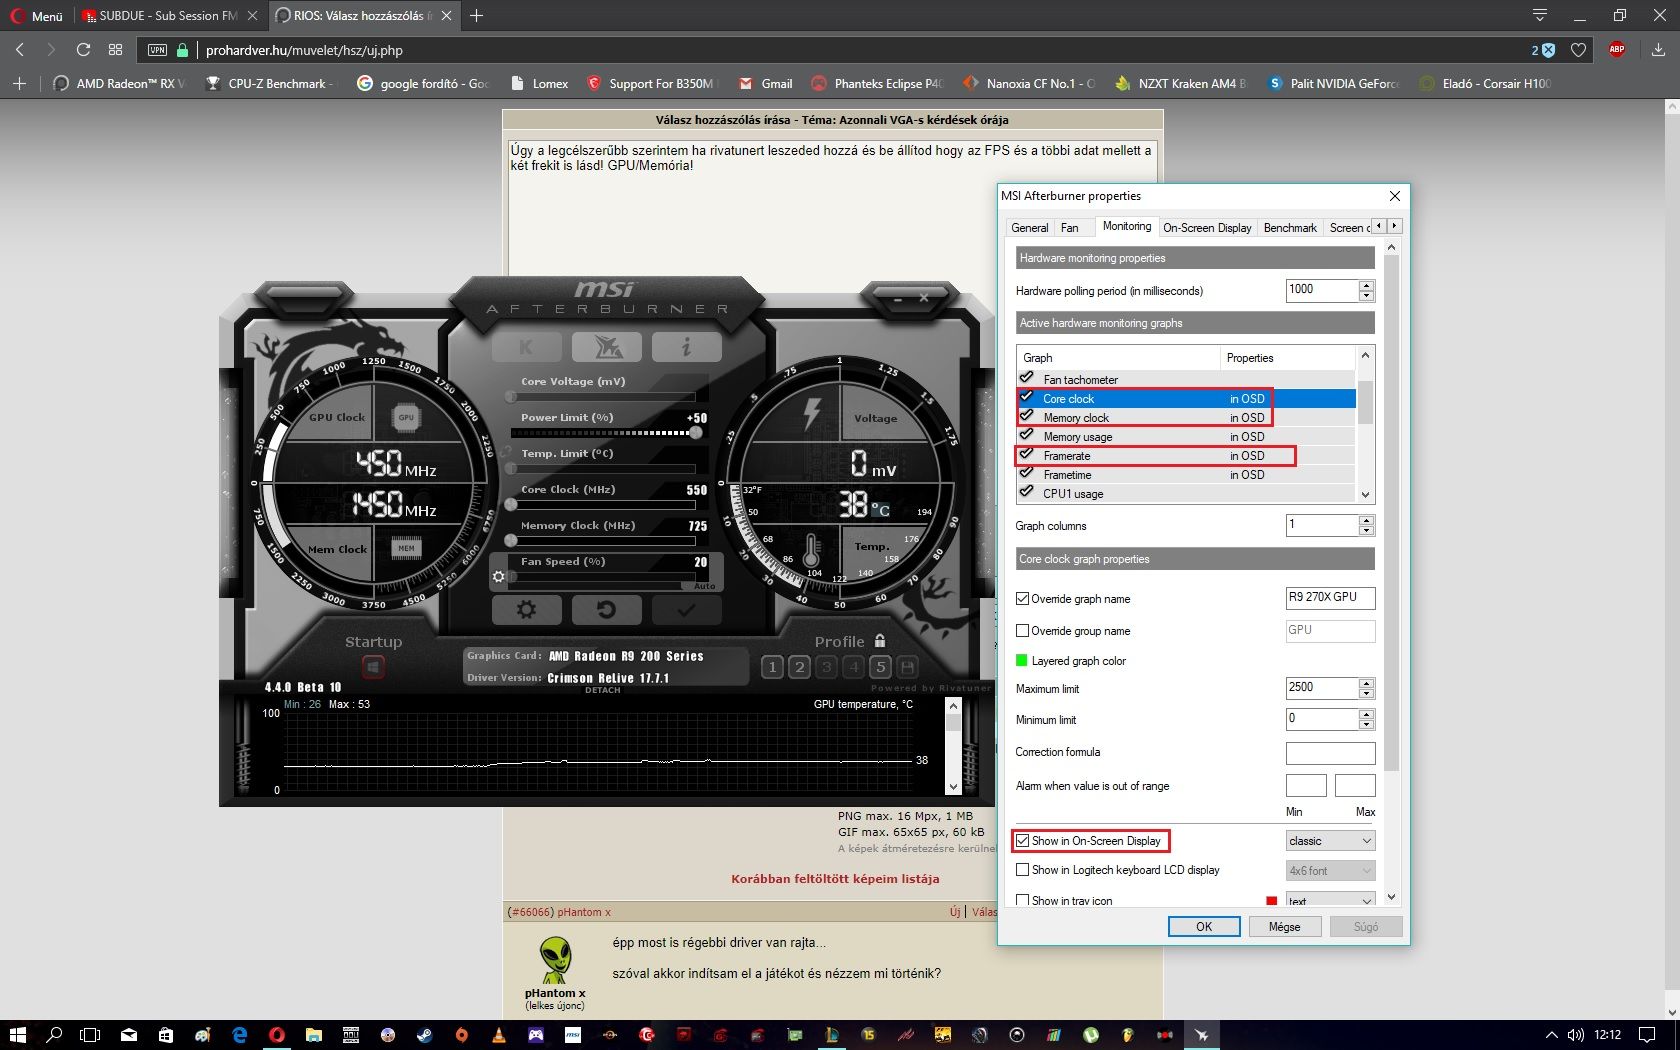The height and width of the screenshot is (1050, 1680).
Task: Toggle Show in On-Screen Display checkbox
Action: point(1022,841)
